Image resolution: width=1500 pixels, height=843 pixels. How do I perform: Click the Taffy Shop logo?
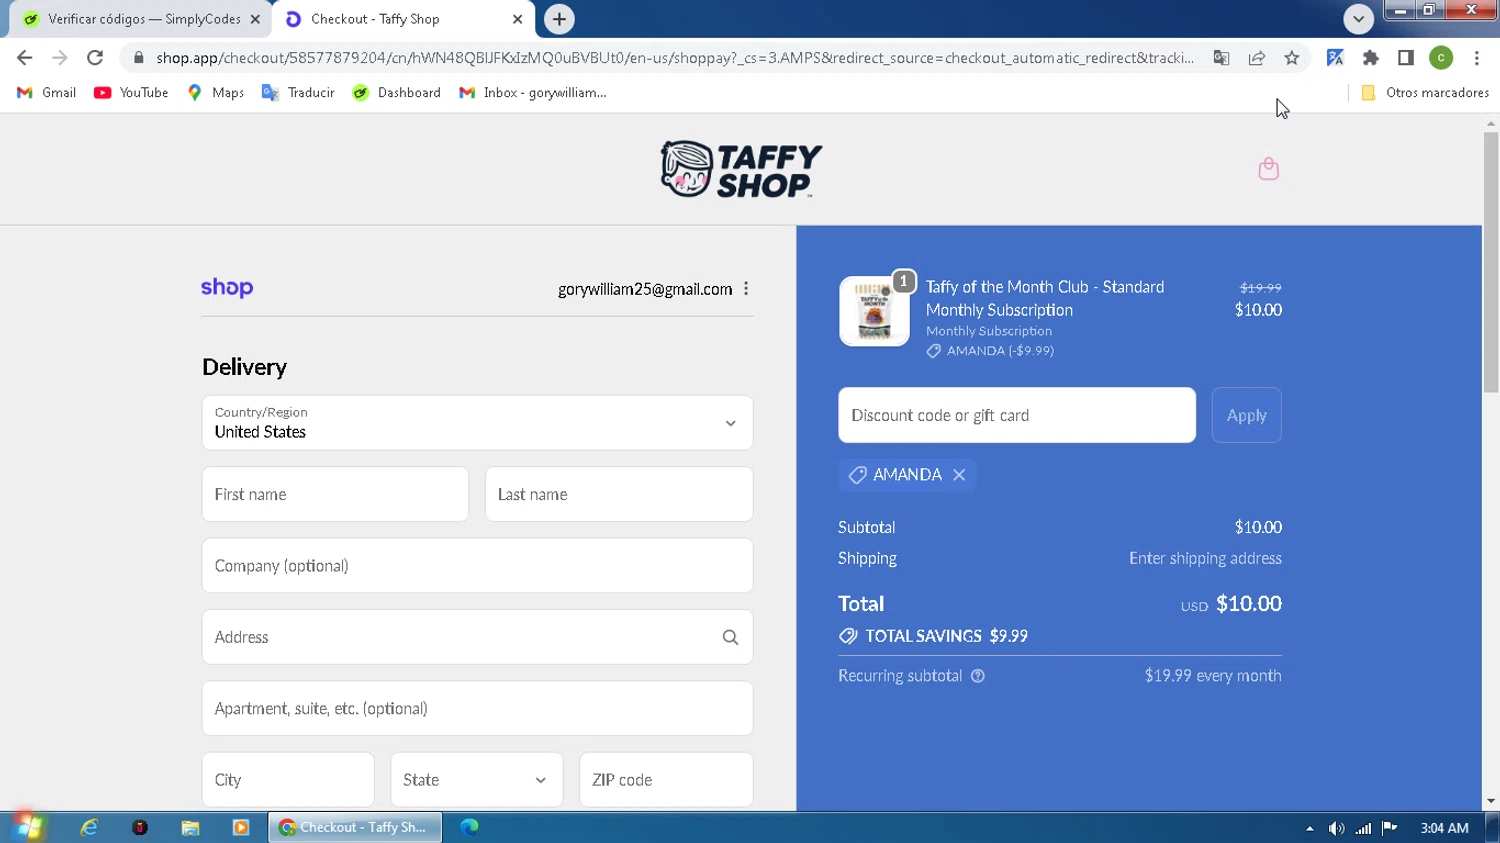pos(741,169)
